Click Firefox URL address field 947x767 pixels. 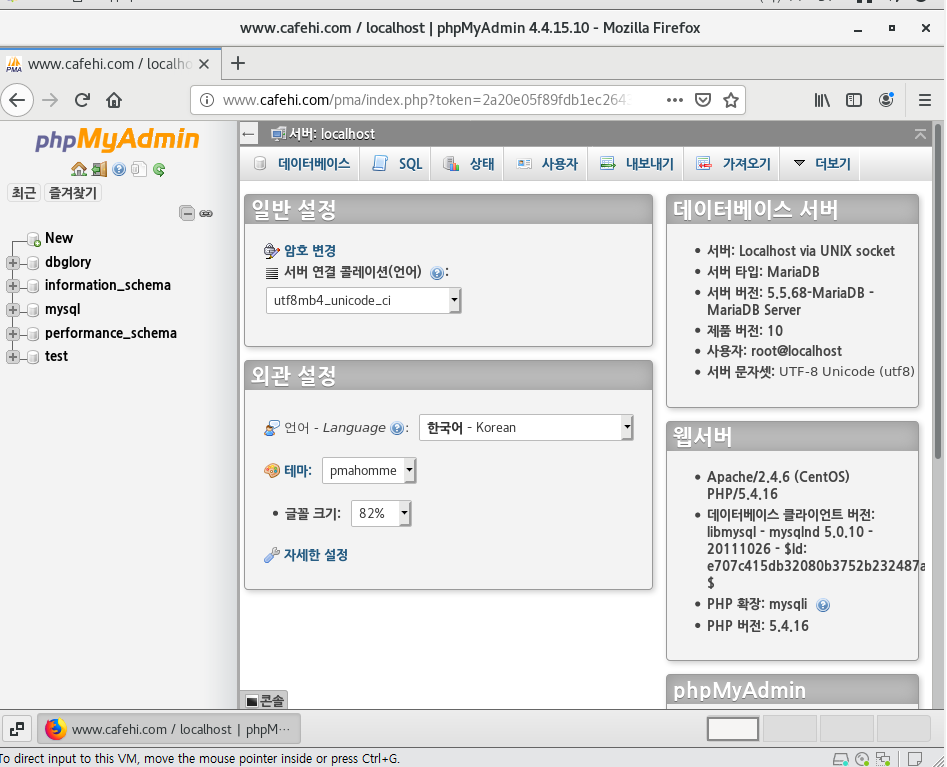[426, 100]
